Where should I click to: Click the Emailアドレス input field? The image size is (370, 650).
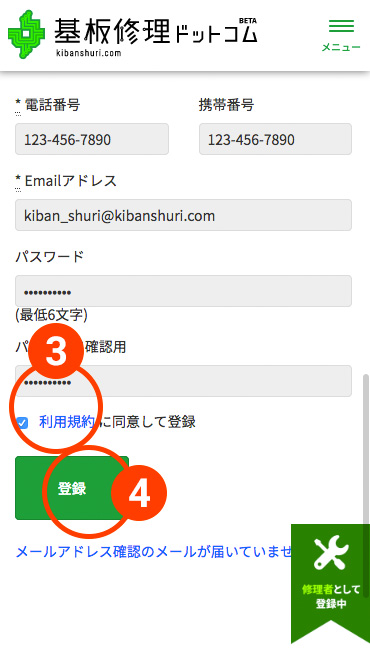coord(184,215)
